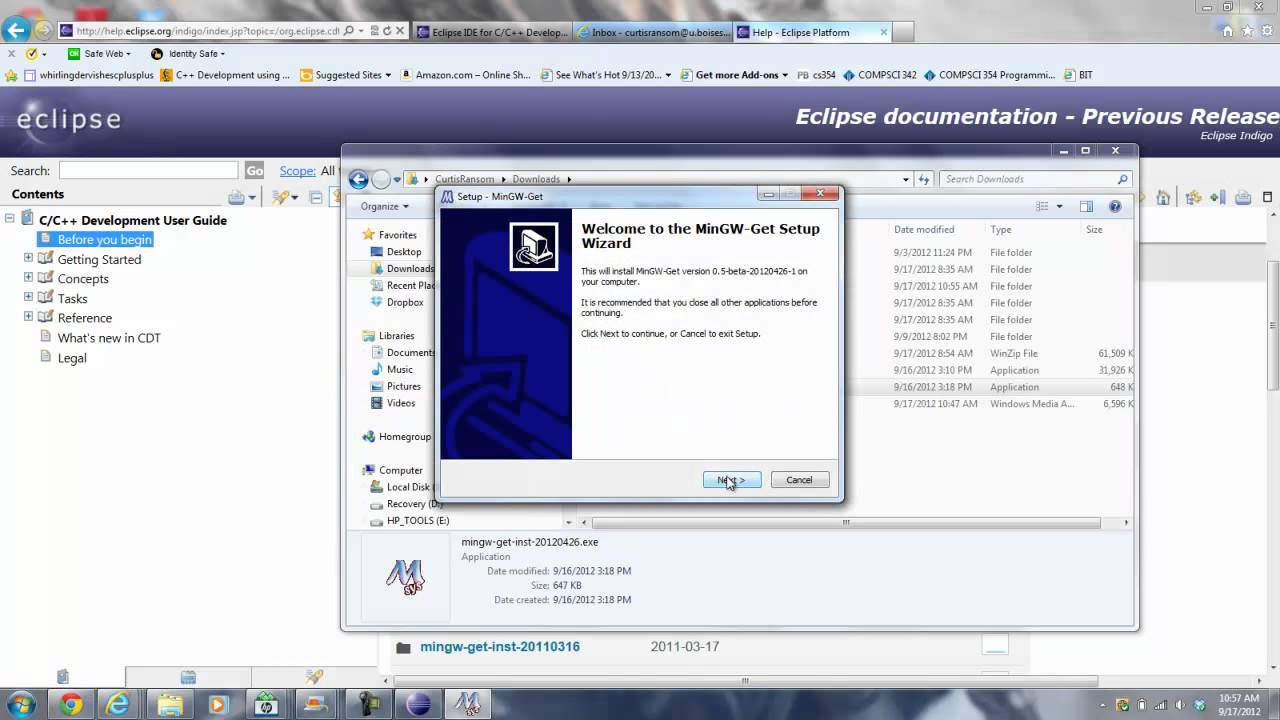Click the Search Downloads box in Explorer

point(1035,179)
